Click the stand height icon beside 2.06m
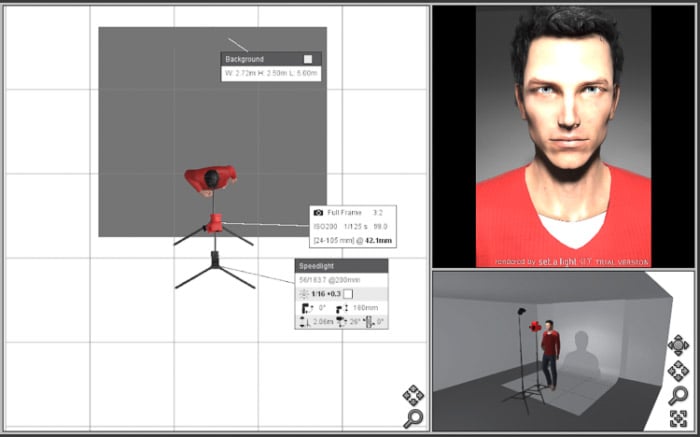The image size is (700, 437). pos(304,322)
